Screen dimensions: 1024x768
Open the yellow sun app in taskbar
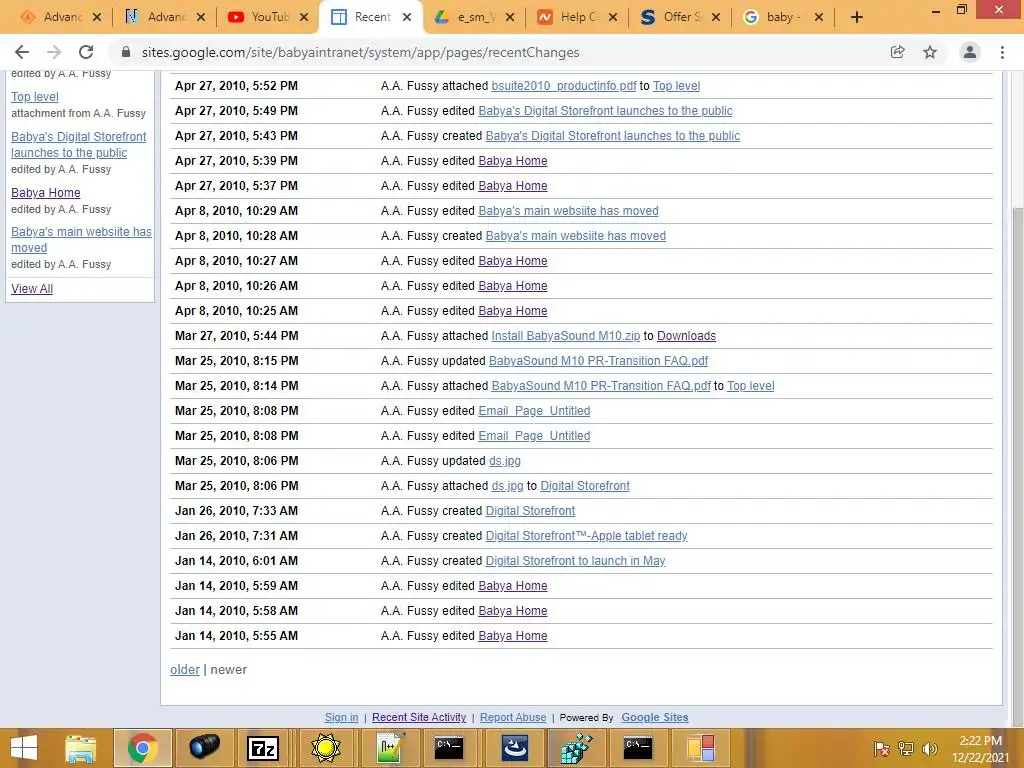326,748
